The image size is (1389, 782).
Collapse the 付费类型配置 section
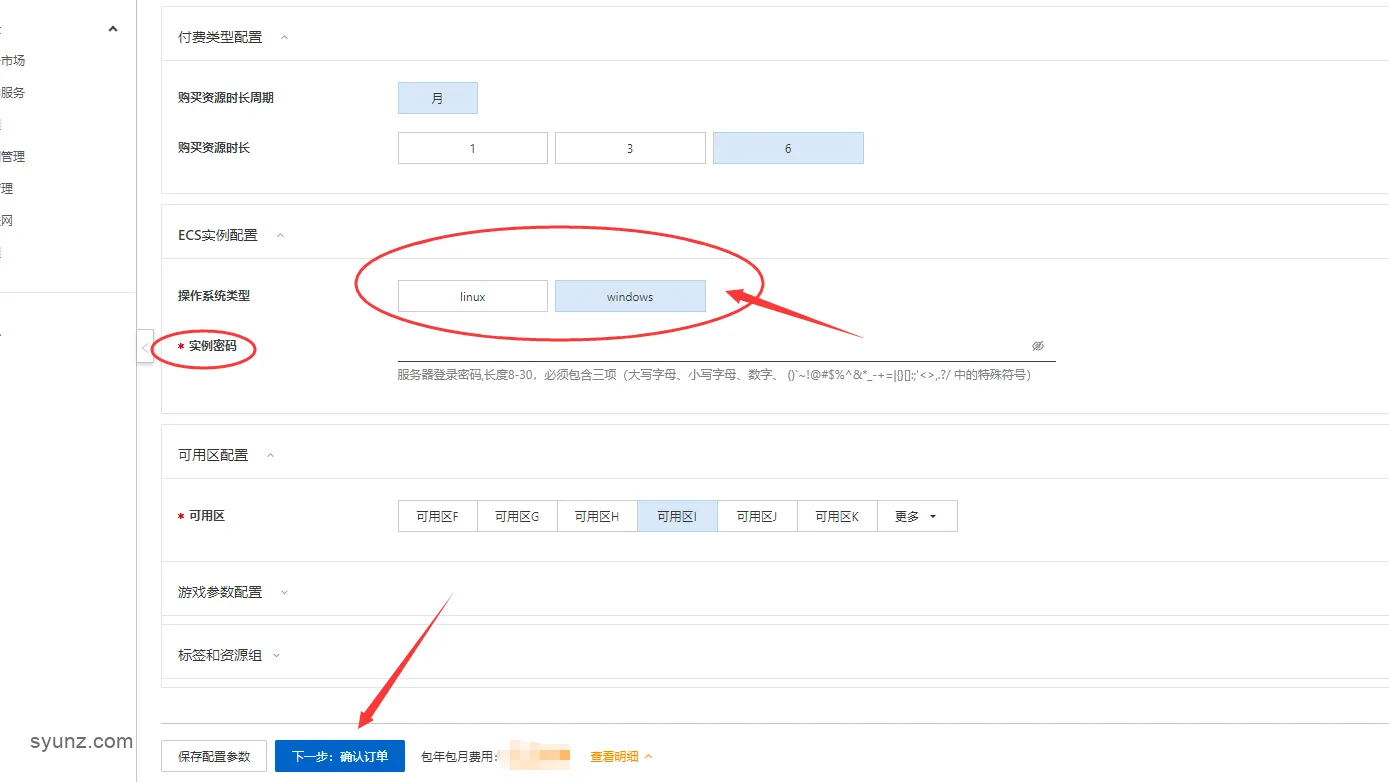284,37
